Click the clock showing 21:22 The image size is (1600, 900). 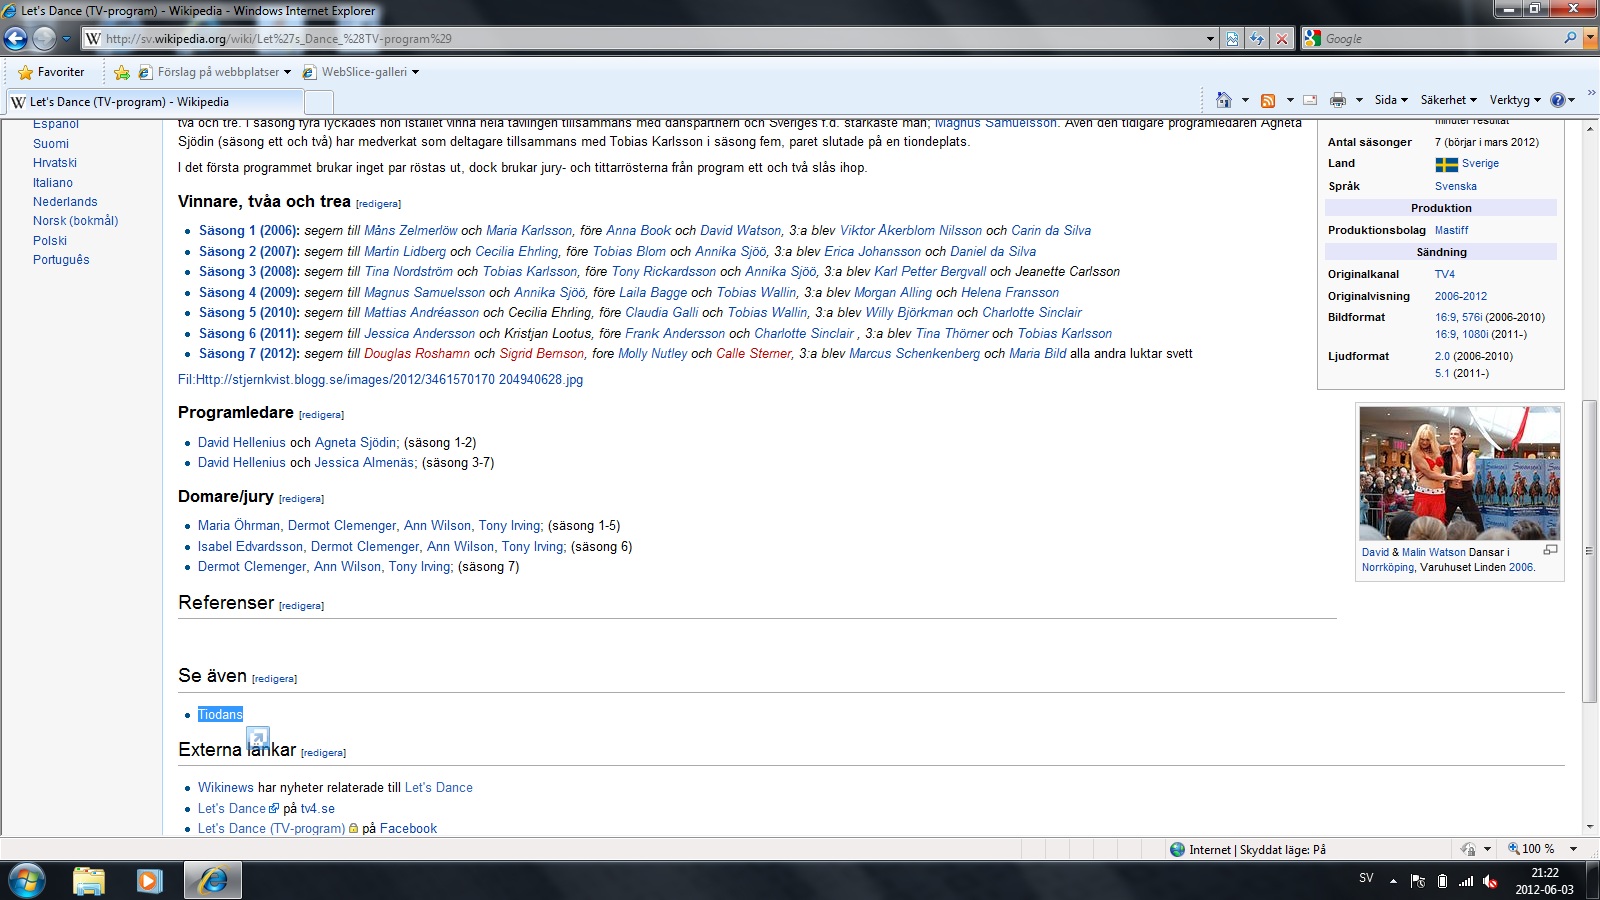pyautogui.click(x=1544, y=873)
